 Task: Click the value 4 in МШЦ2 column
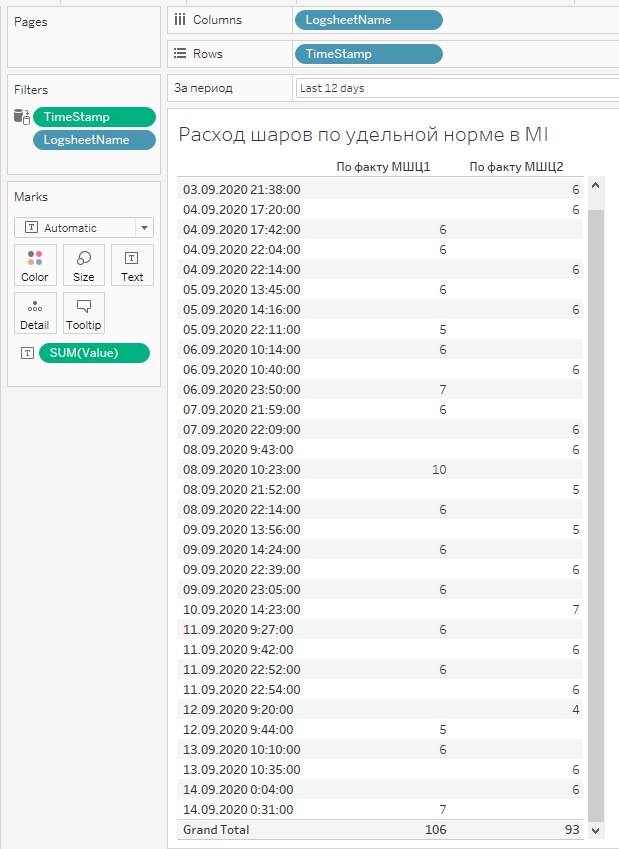[x=576, y=709]
